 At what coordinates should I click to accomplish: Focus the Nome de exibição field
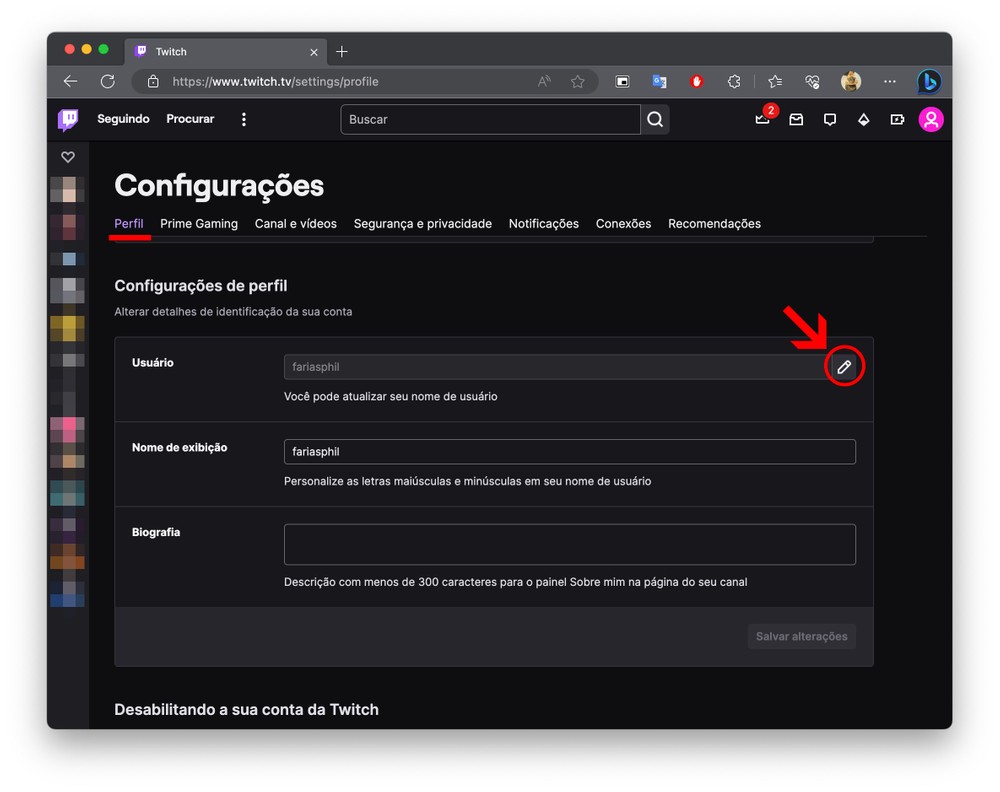(569, 452)
